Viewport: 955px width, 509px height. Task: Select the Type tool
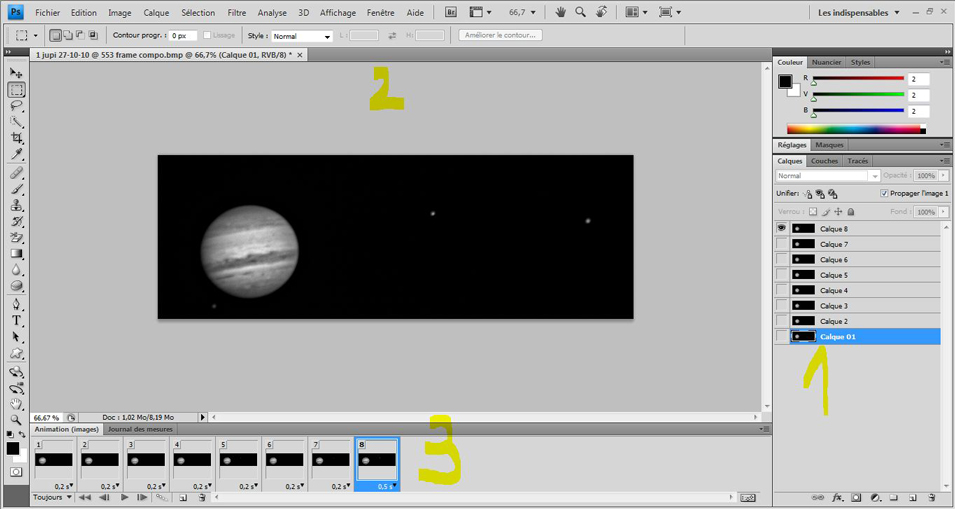click(16, 320)
